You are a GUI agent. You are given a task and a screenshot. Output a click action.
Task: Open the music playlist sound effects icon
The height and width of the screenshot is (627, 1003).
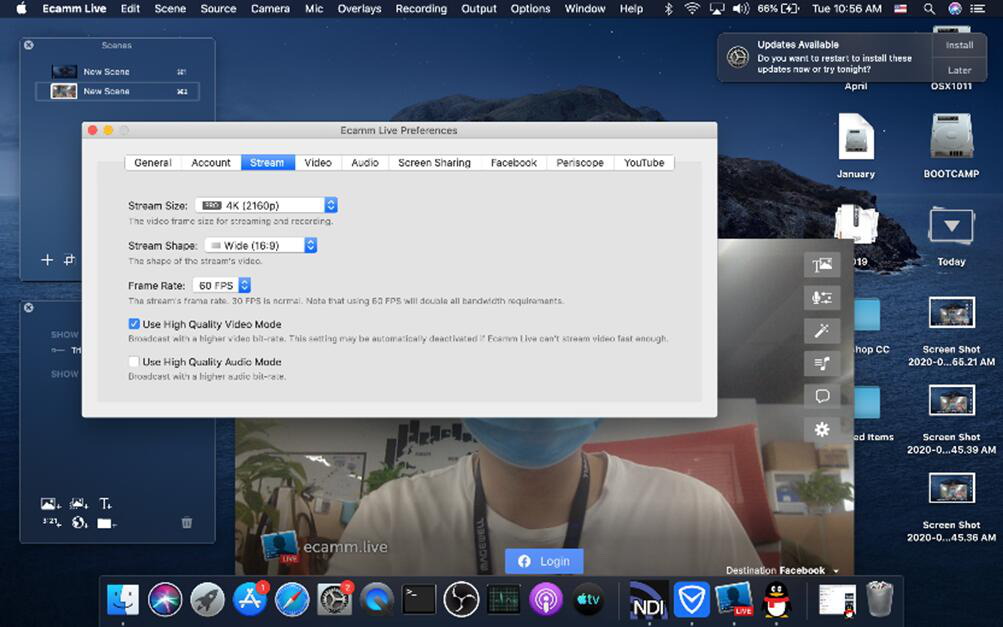(822, 364)
